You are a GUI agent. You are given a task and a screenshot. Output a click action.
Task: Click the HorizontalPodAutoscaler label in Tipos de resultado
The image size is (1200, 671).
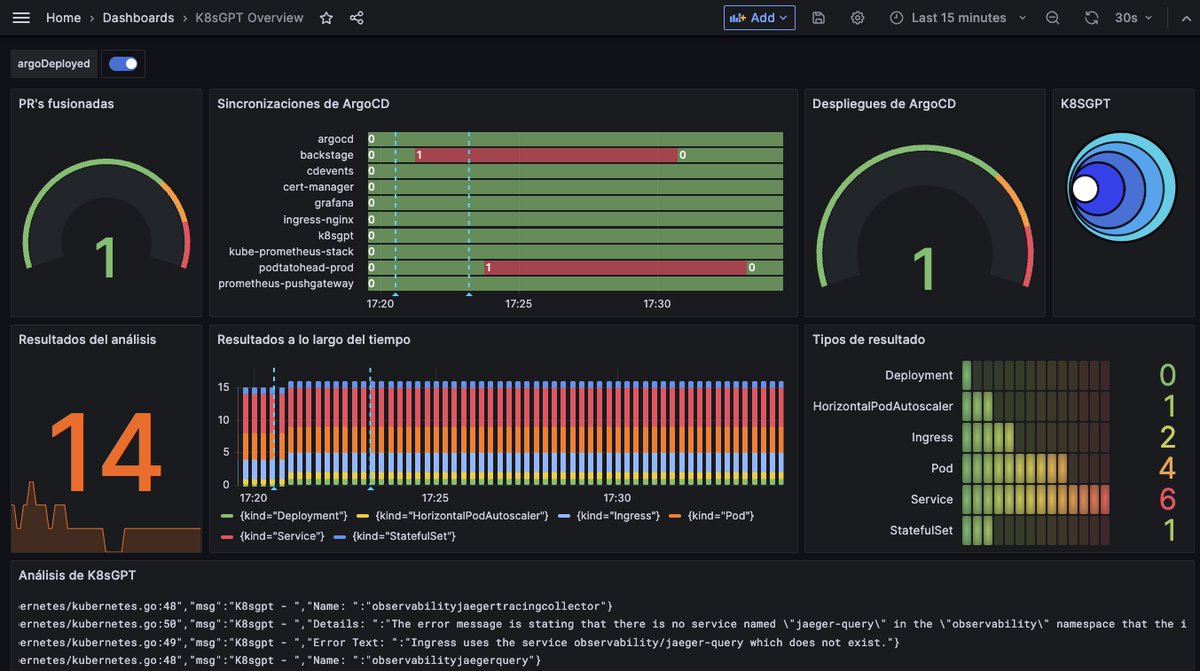click(x=883, y=406)
